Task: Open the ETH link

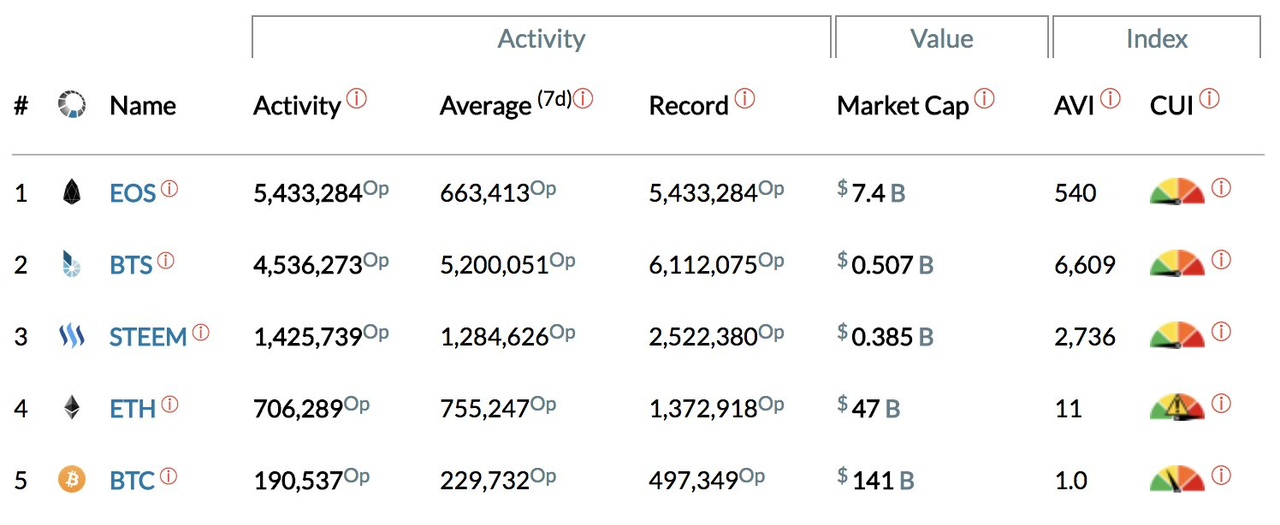Action: pyautogui.click(x=133, y=409)
